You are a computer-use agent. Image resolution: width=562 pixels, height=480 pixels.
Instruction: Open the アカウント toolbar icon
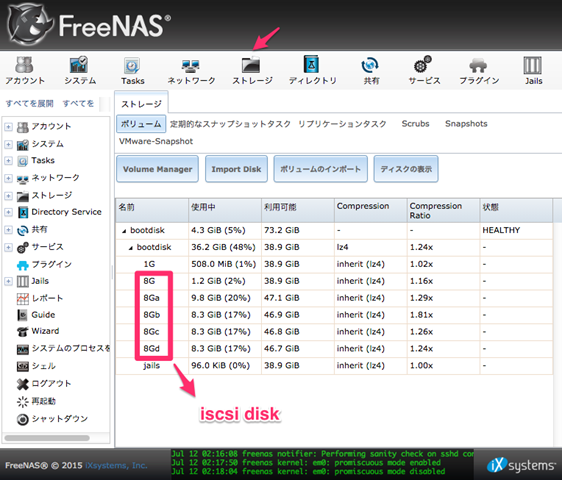coord(25,71)
